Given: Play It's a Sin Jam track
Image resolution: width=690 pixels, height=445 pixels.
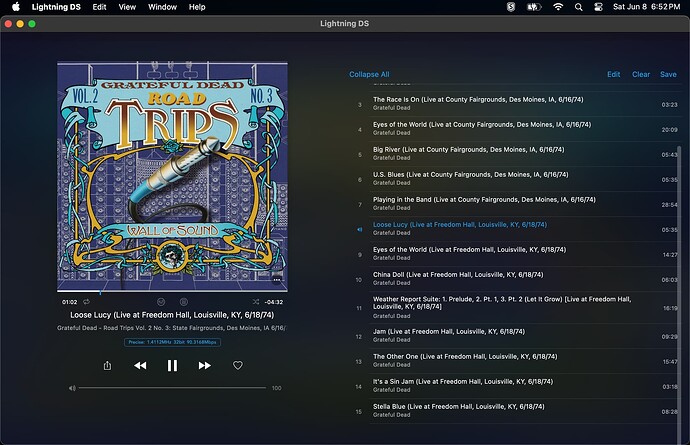Looking at the screenshot, I should click(517, 386).
